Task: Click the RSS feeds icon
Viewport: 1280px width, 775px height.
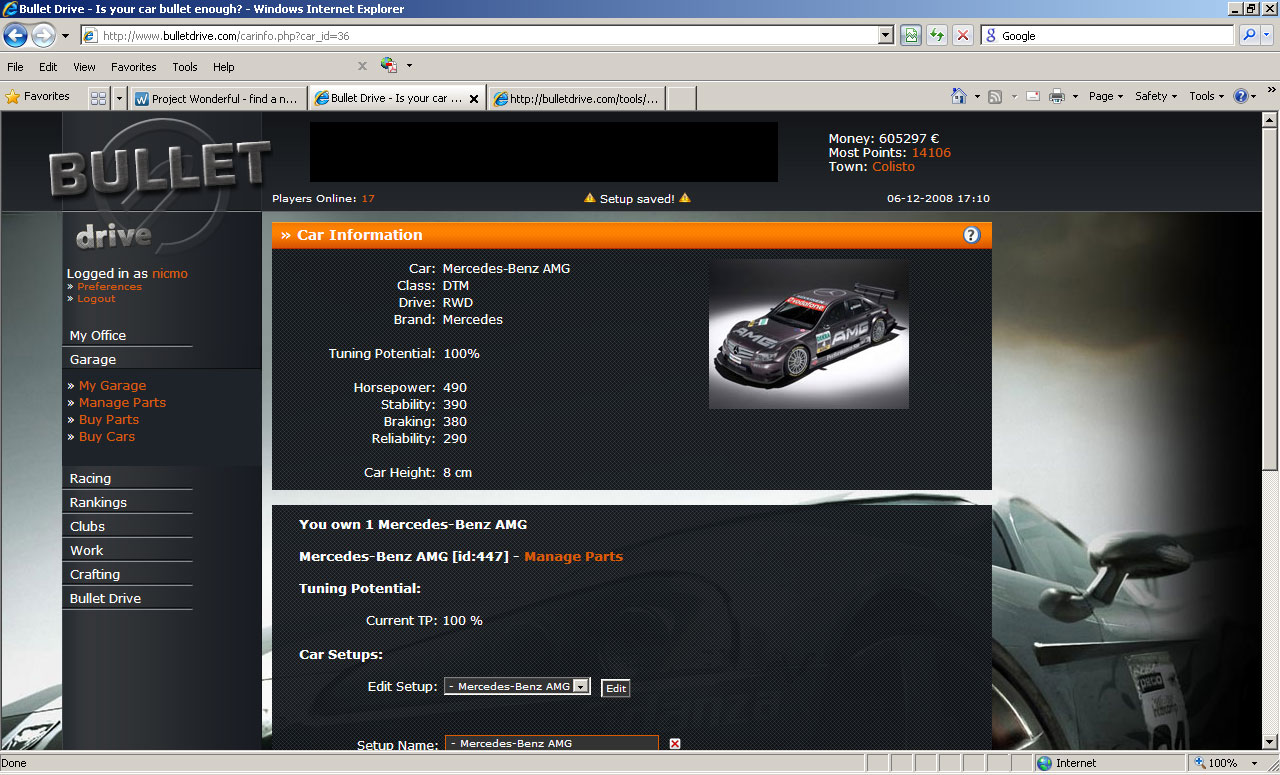Action: coord(995,96)
